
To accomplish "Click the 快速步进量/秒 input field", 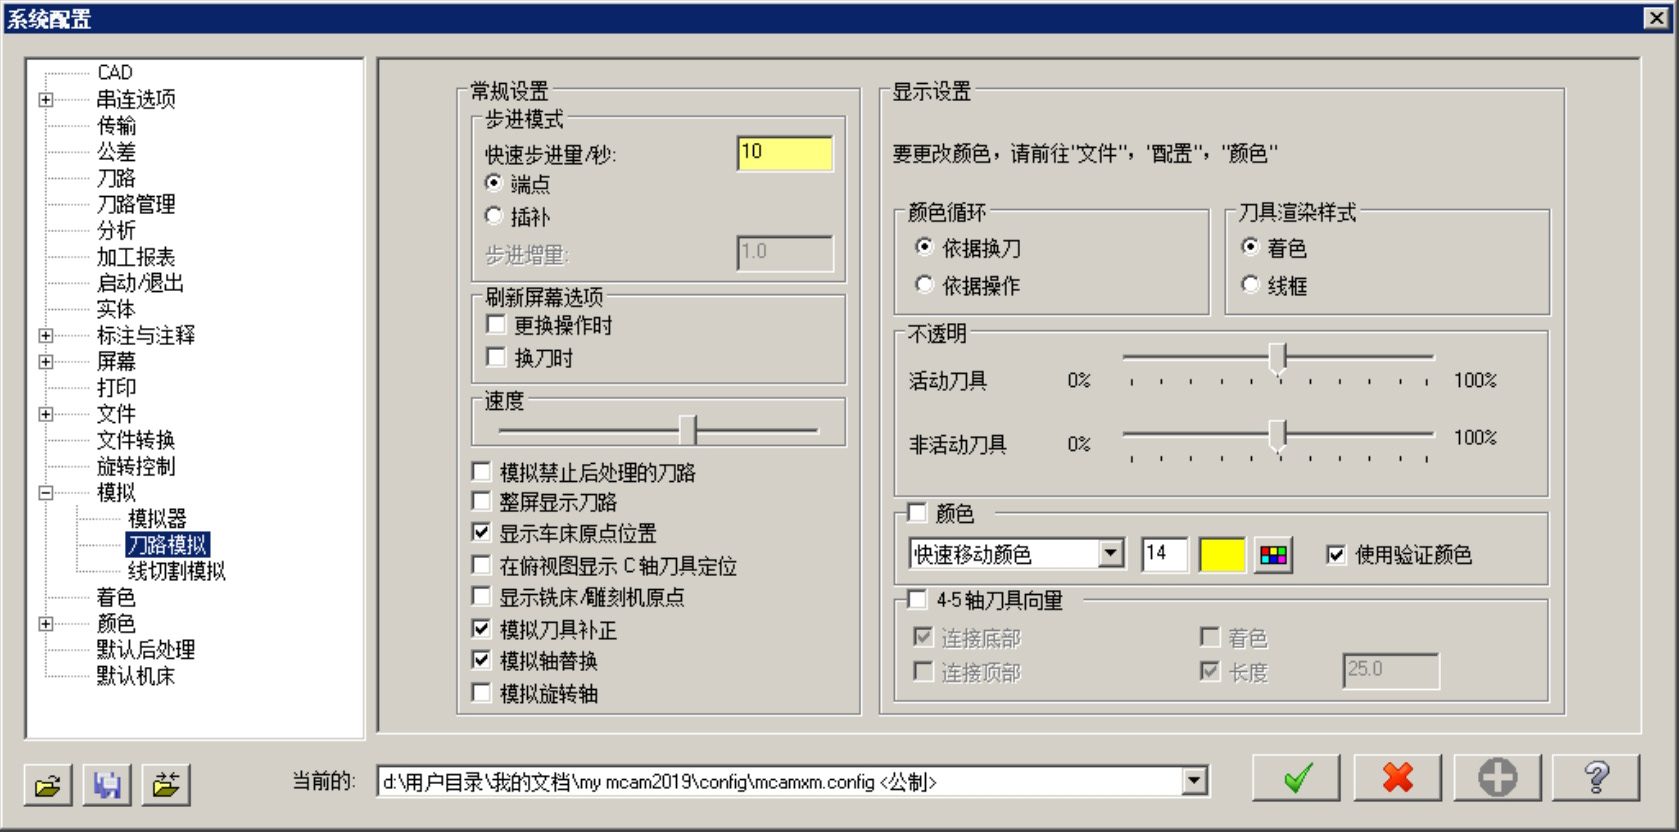I will [x=785, y=153].
